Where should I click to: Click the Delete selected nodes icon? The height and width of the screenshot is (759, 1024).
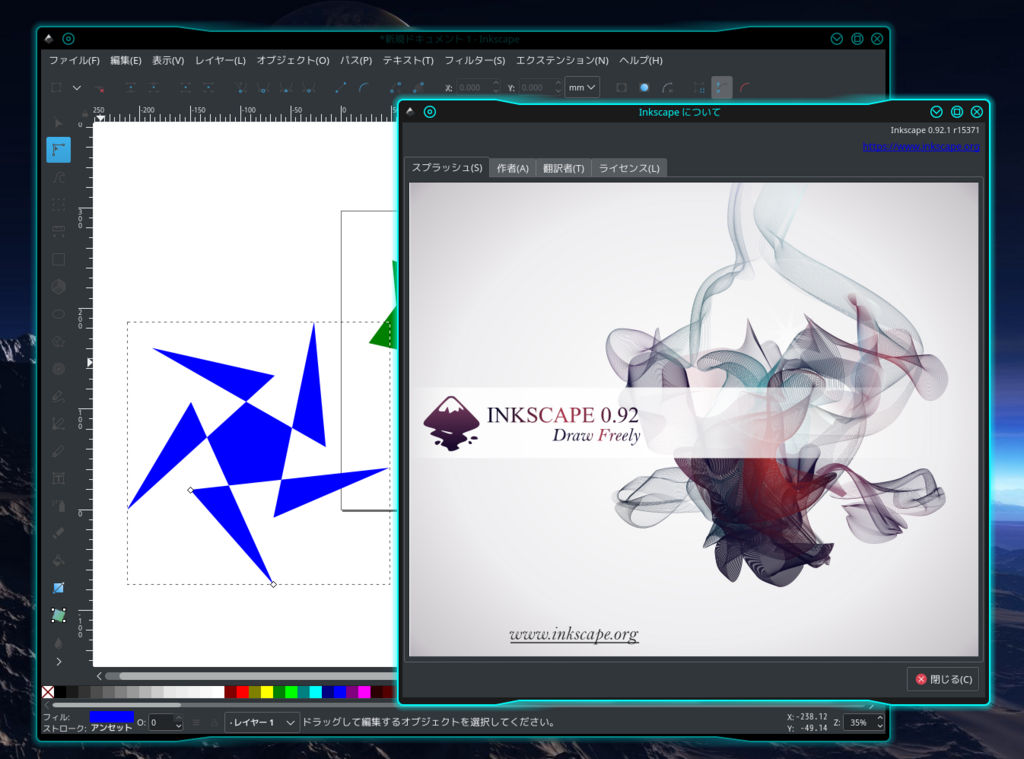100,88
